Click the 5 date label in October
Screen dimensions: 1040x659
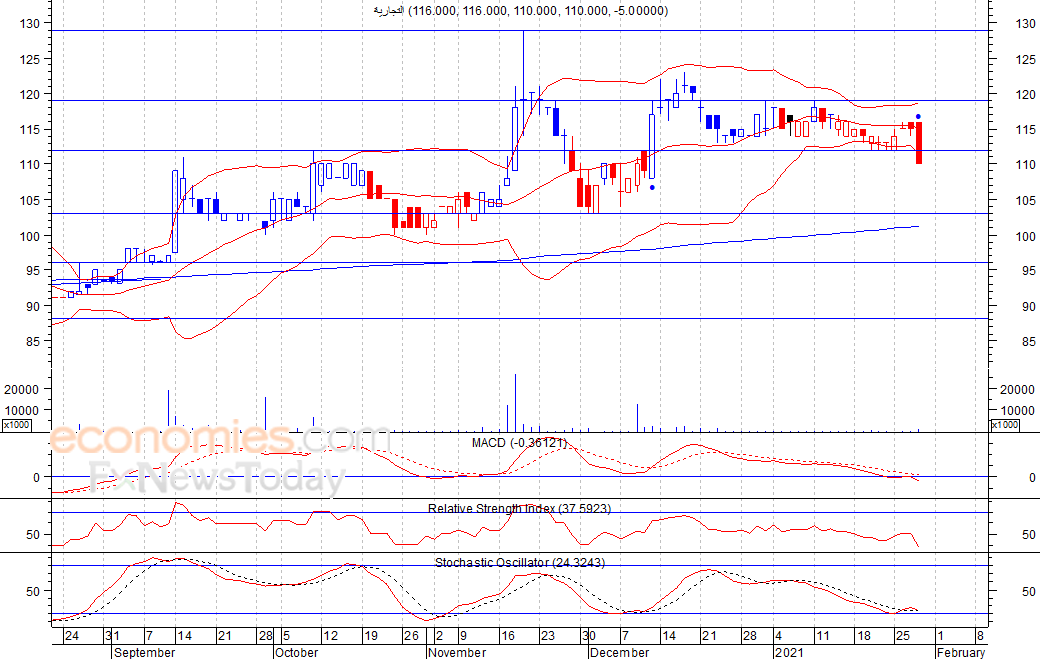click(286, 636)
